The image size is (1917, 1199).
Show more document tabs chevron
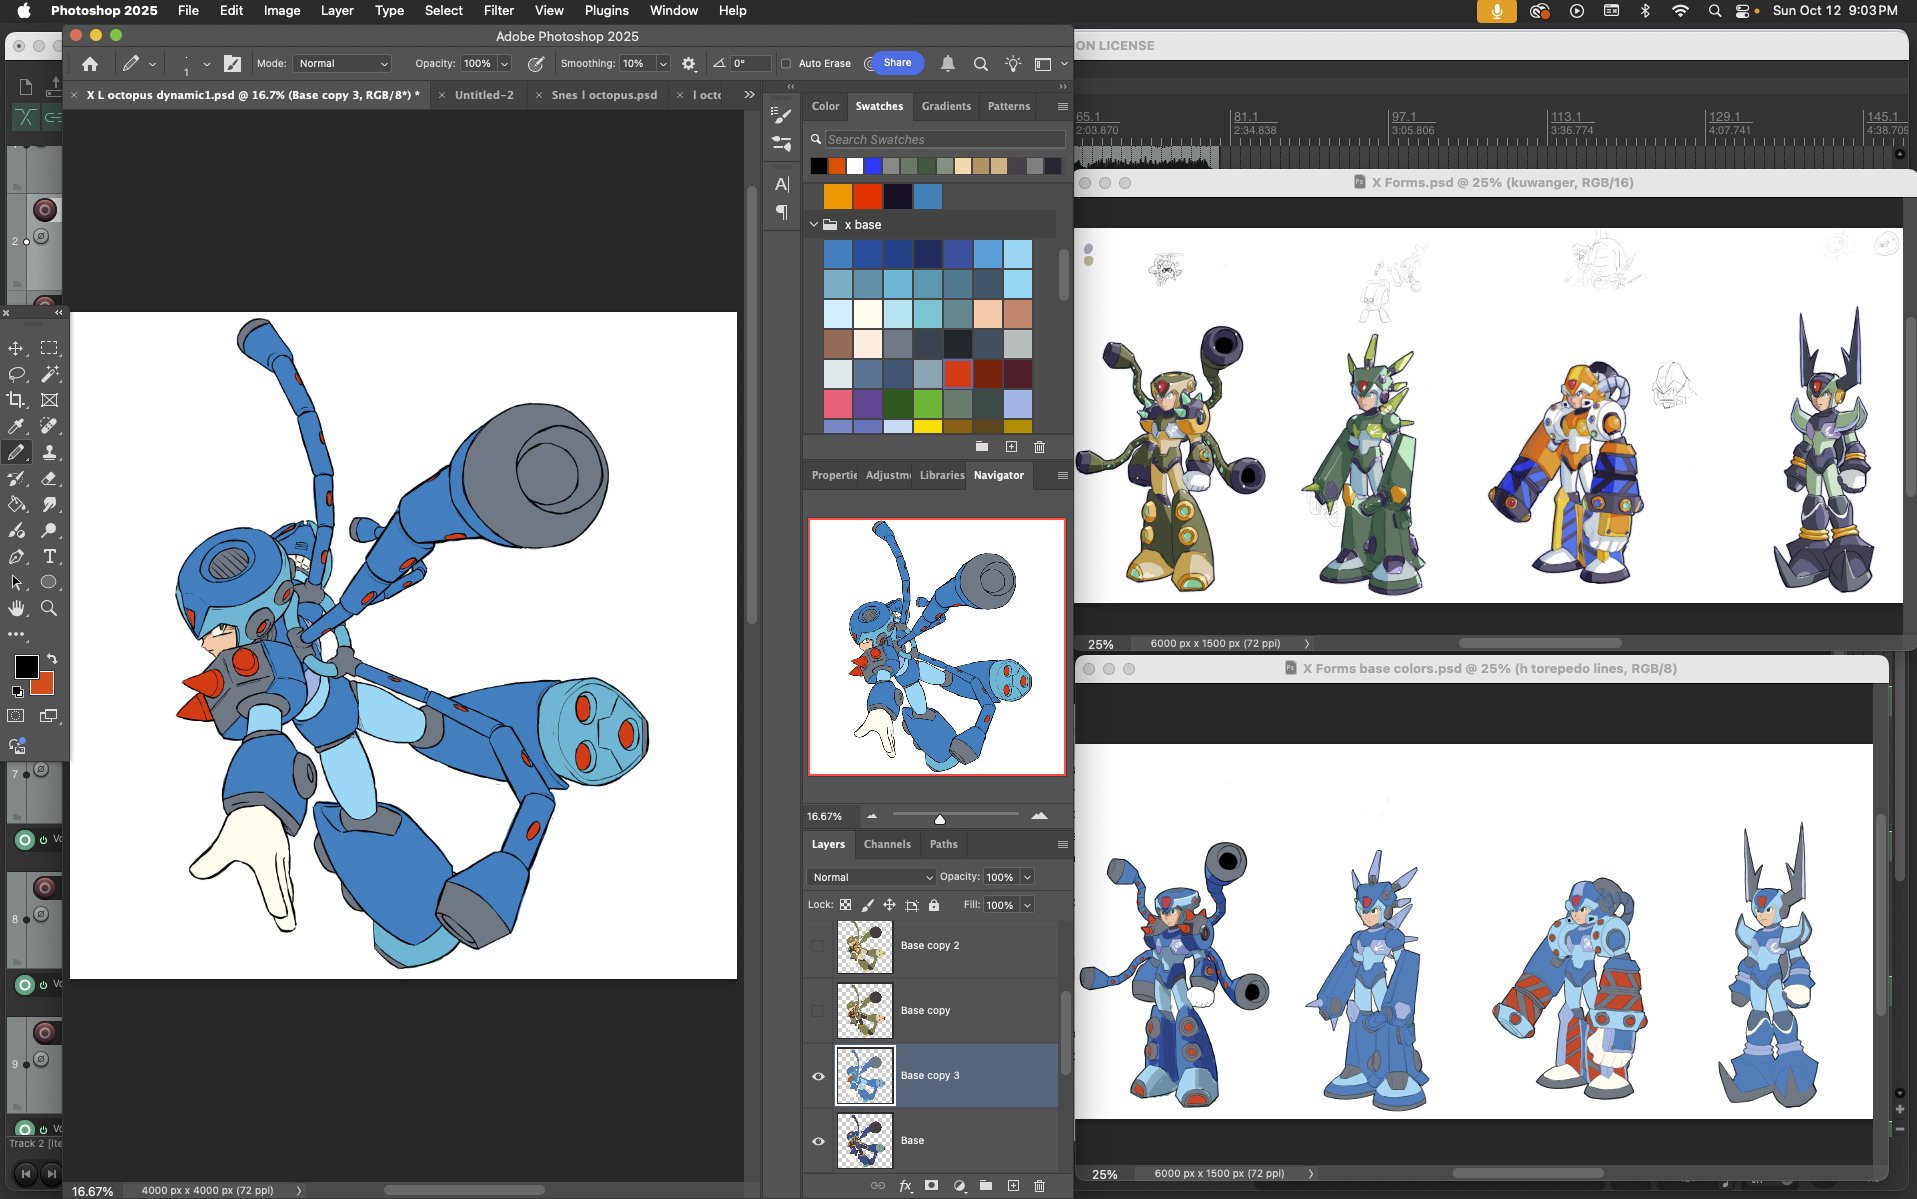749,95
